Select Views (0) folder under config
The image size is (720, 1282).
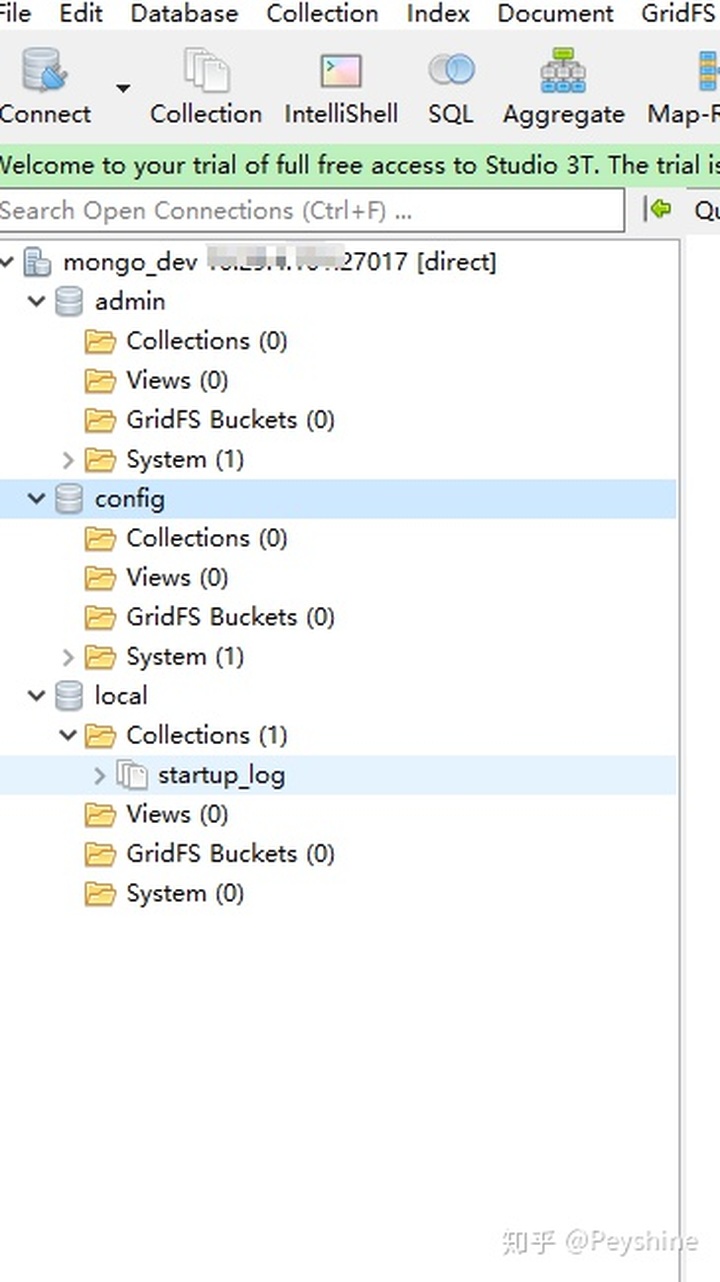click(156, 577)
